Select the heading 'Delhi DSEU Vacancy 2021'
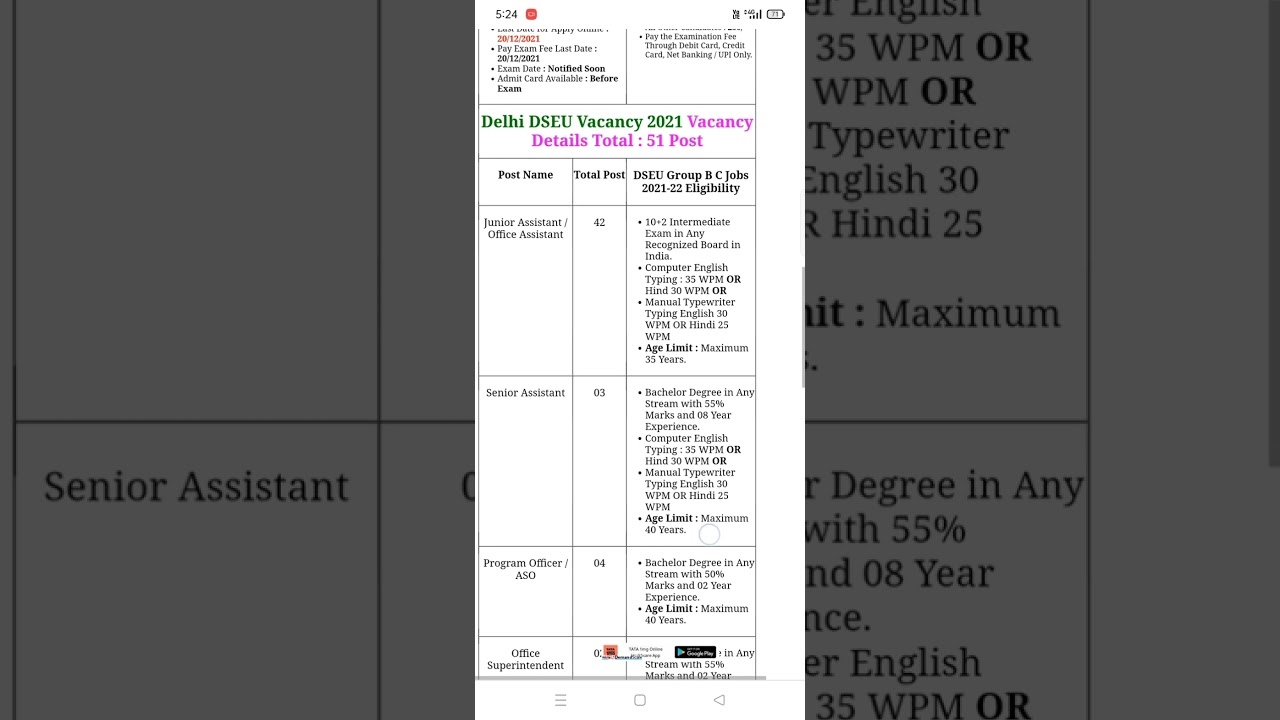1280x720 pixels. point(582,122)
